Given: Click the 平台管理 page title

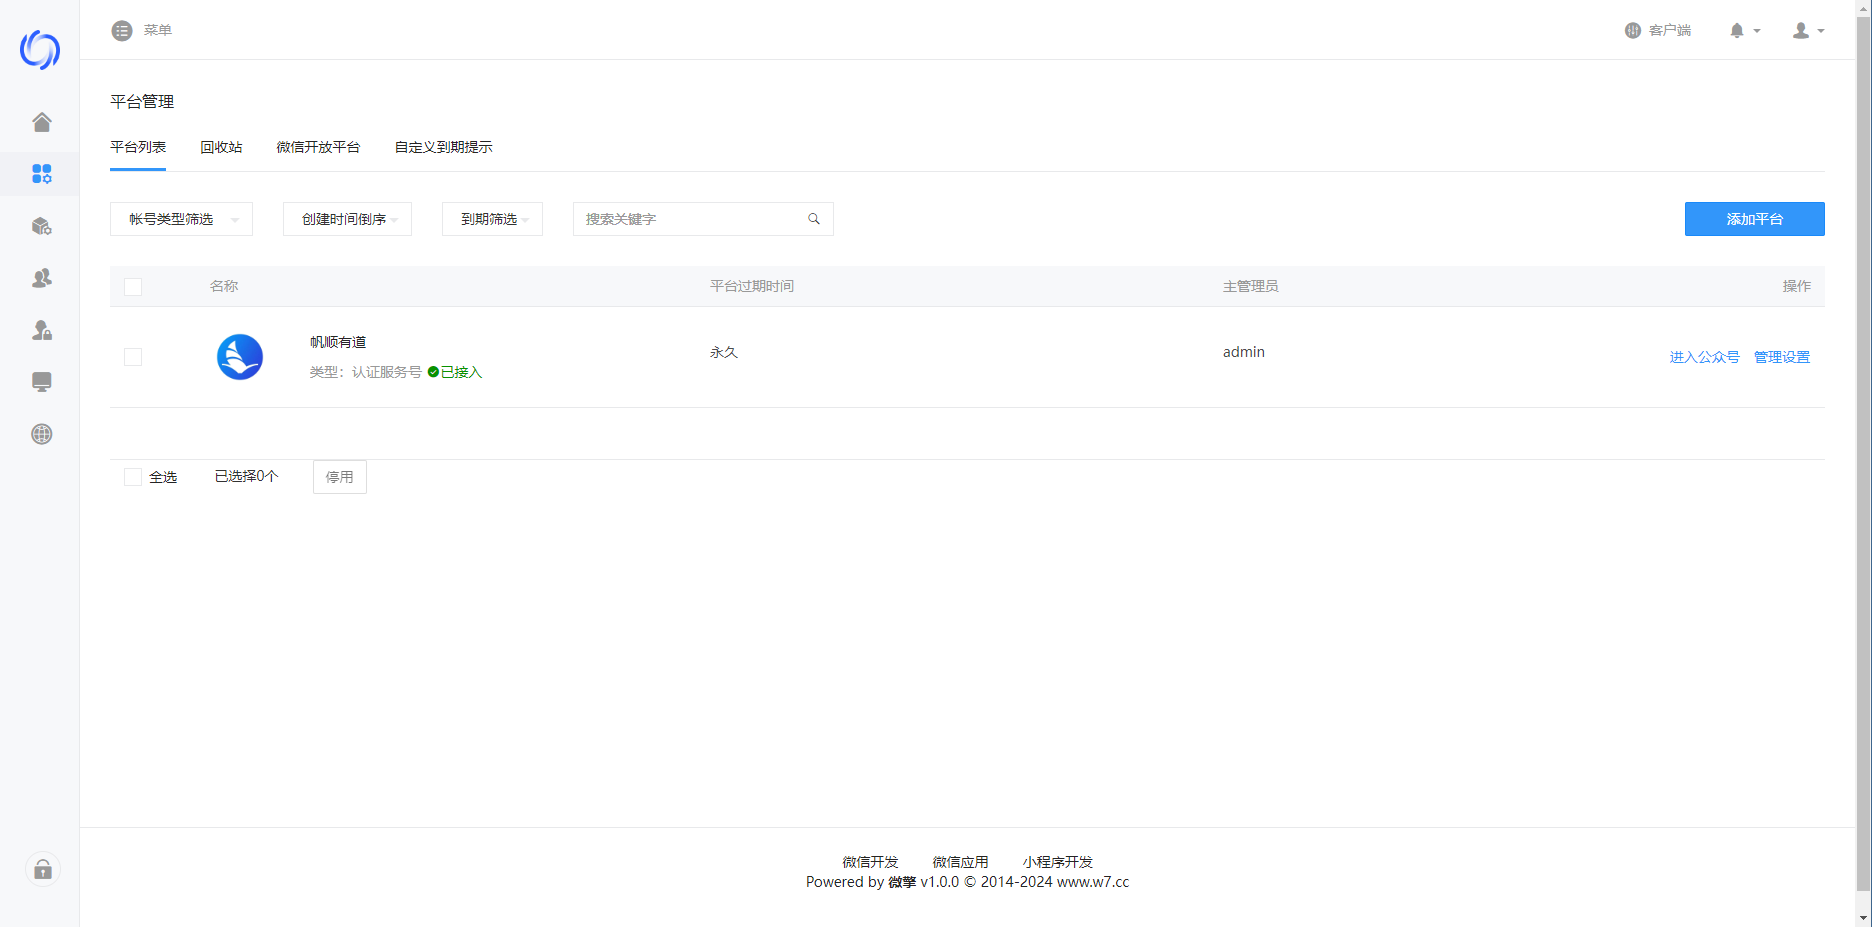Looking at the screenshot, I should (142, 102).
